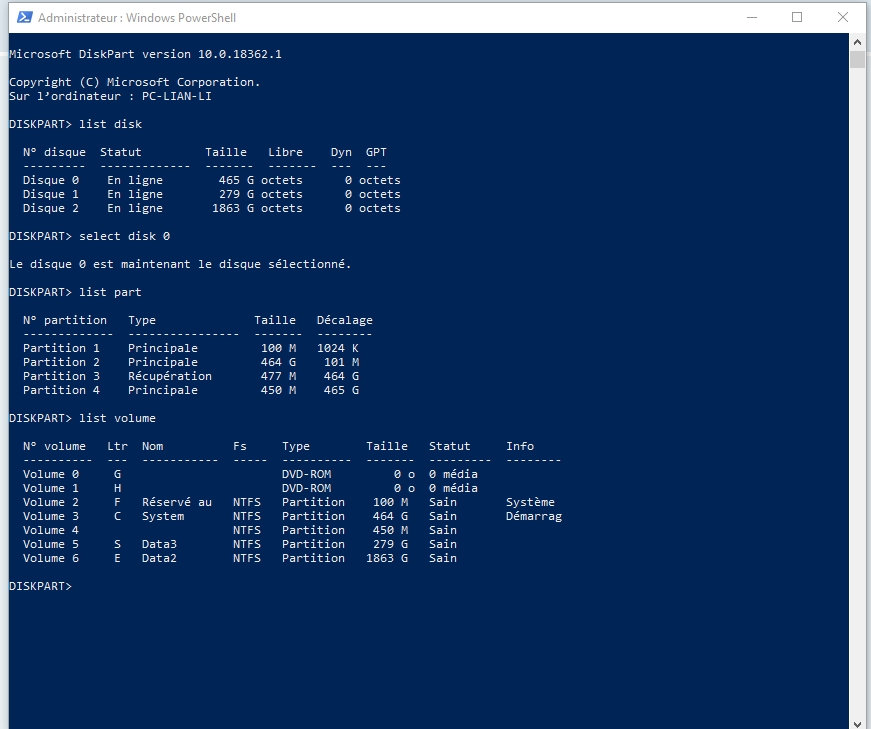Click the 'System' volume name

point(163,516)
